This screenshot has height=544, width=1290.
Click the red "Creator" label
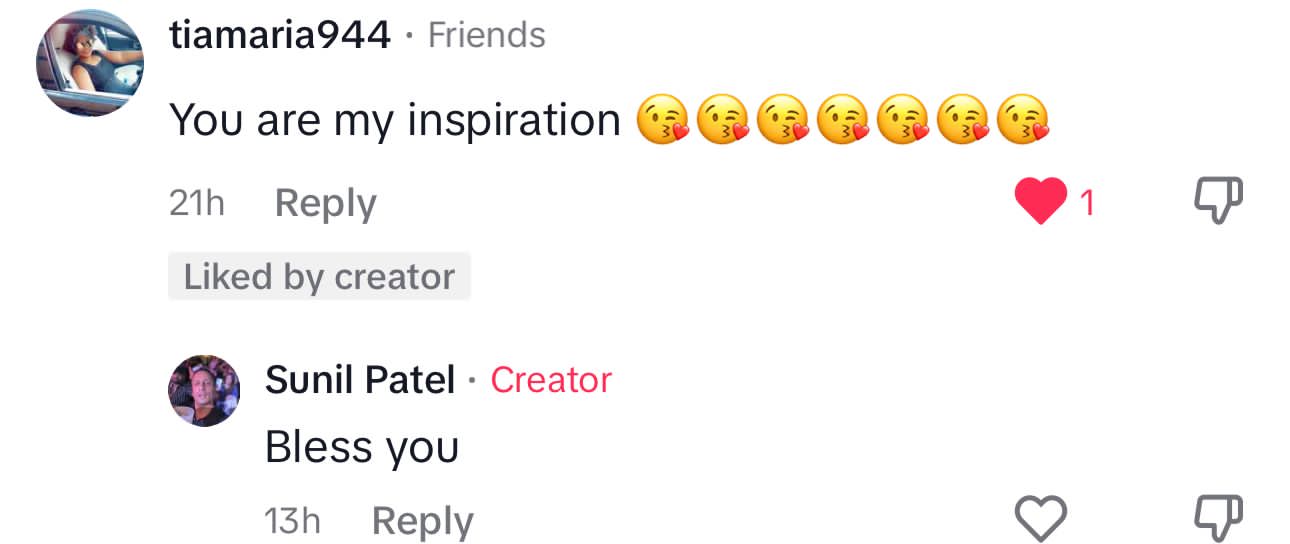pyautogui.click(x=551, y=380)
